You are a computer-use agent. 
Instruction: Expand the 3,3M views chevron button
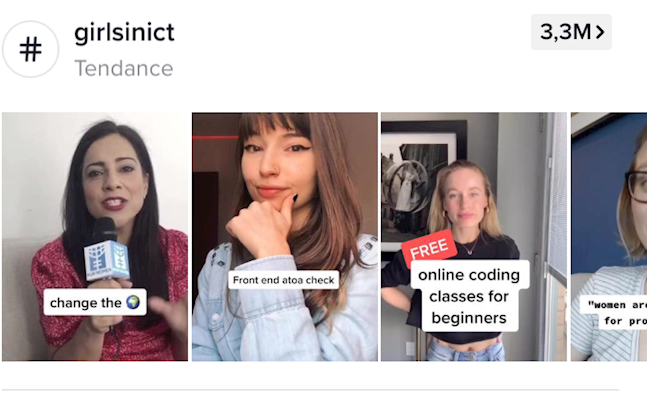pos(571,32)
